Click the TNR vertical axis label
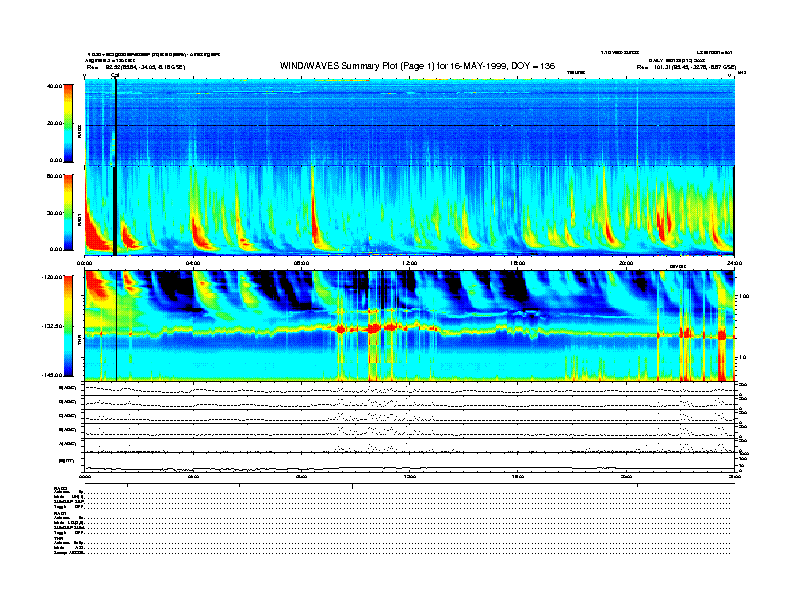Image resolution: width=792 pixels, height=612 pixels. (79, 342)
